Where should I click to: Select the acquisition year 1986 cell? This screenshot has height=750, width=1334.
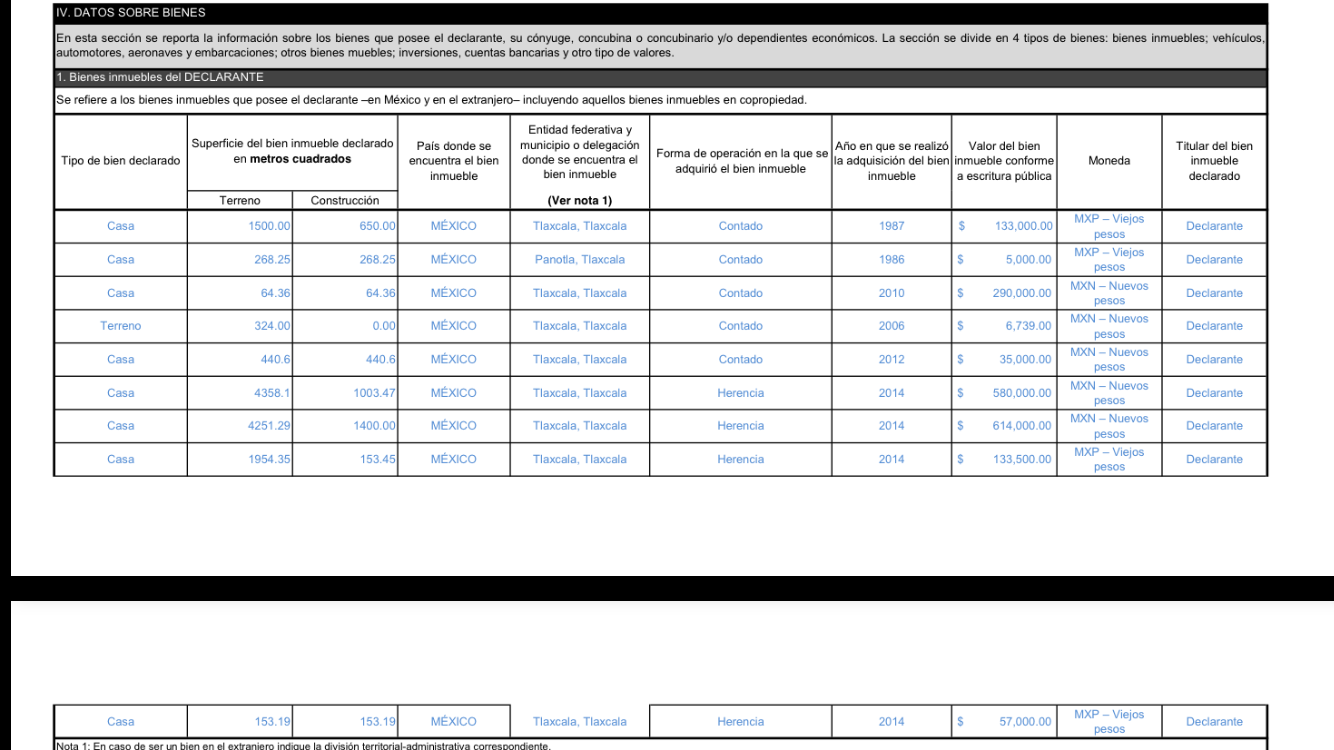coord(891,259)
